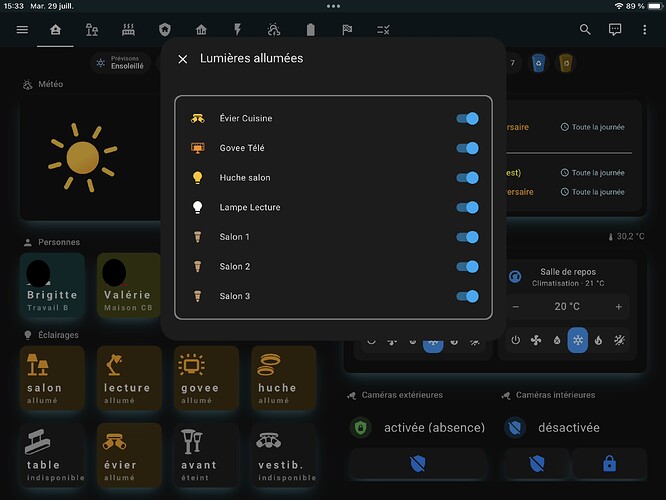Switch to the lightning energy tab
Screen dimensions: 666x500
(x=237, y=30)
